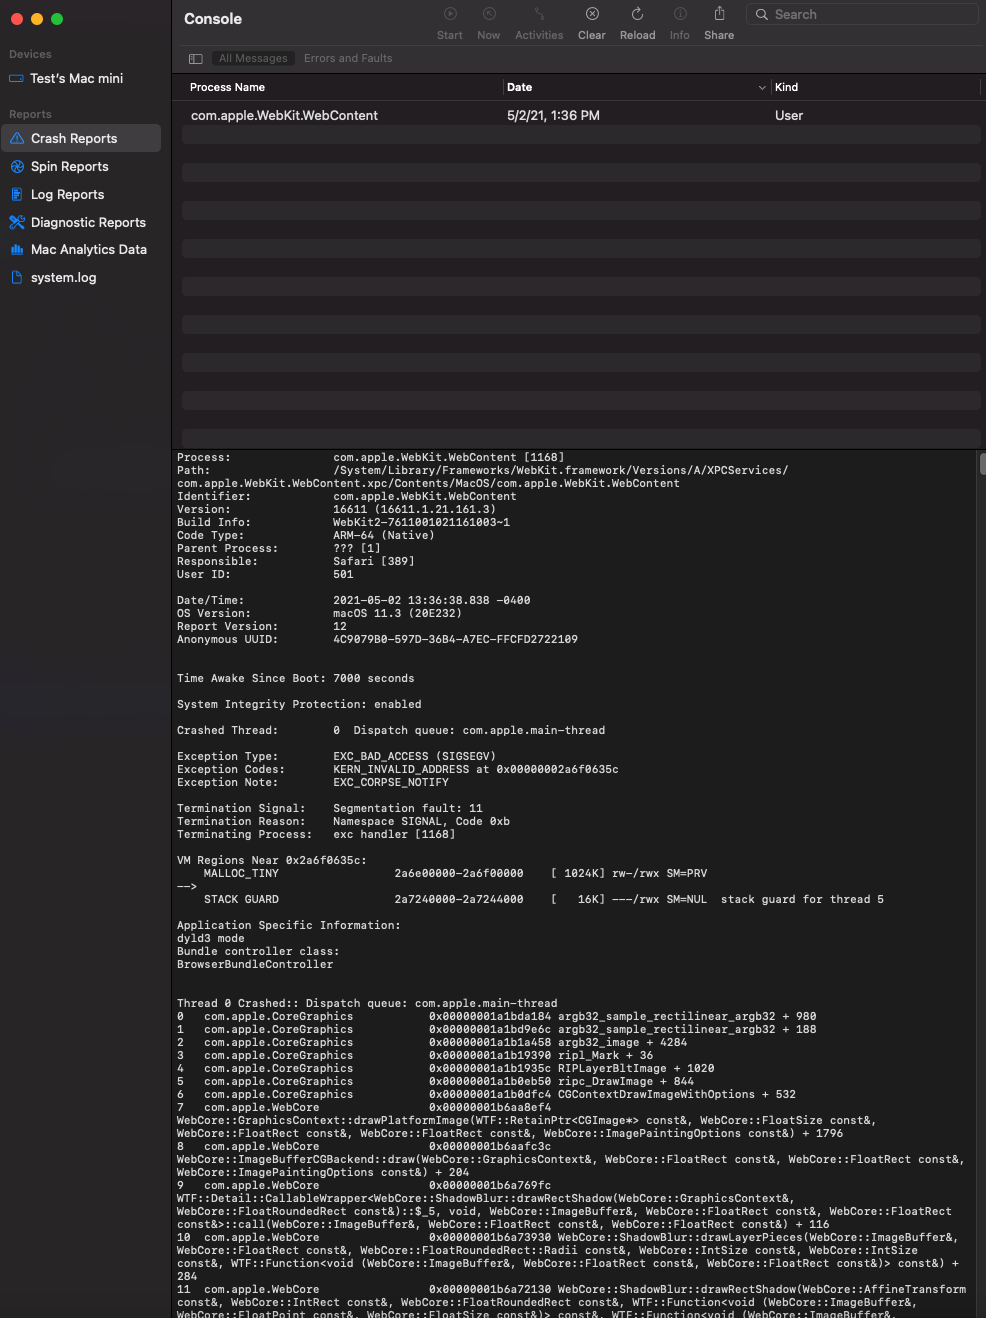This screenshot has width=986, height=1318.
Task: Click the macOS 11.3 (20E232) version text
Action: tap(397, 613)
